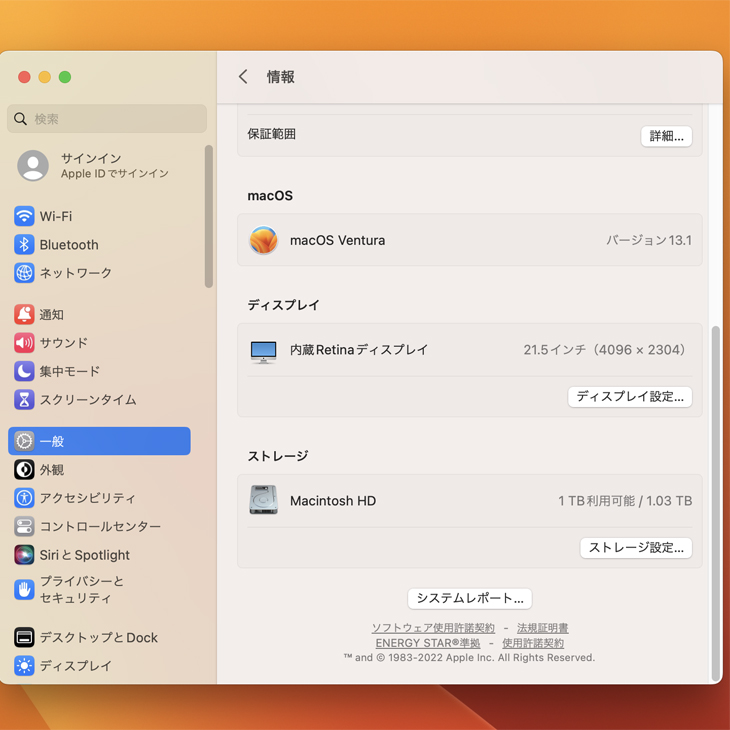The width and height of the screenshot is (730, 730).
Task: Click the 情報 pane vertical scrollbar
Action: coord(716,504)
